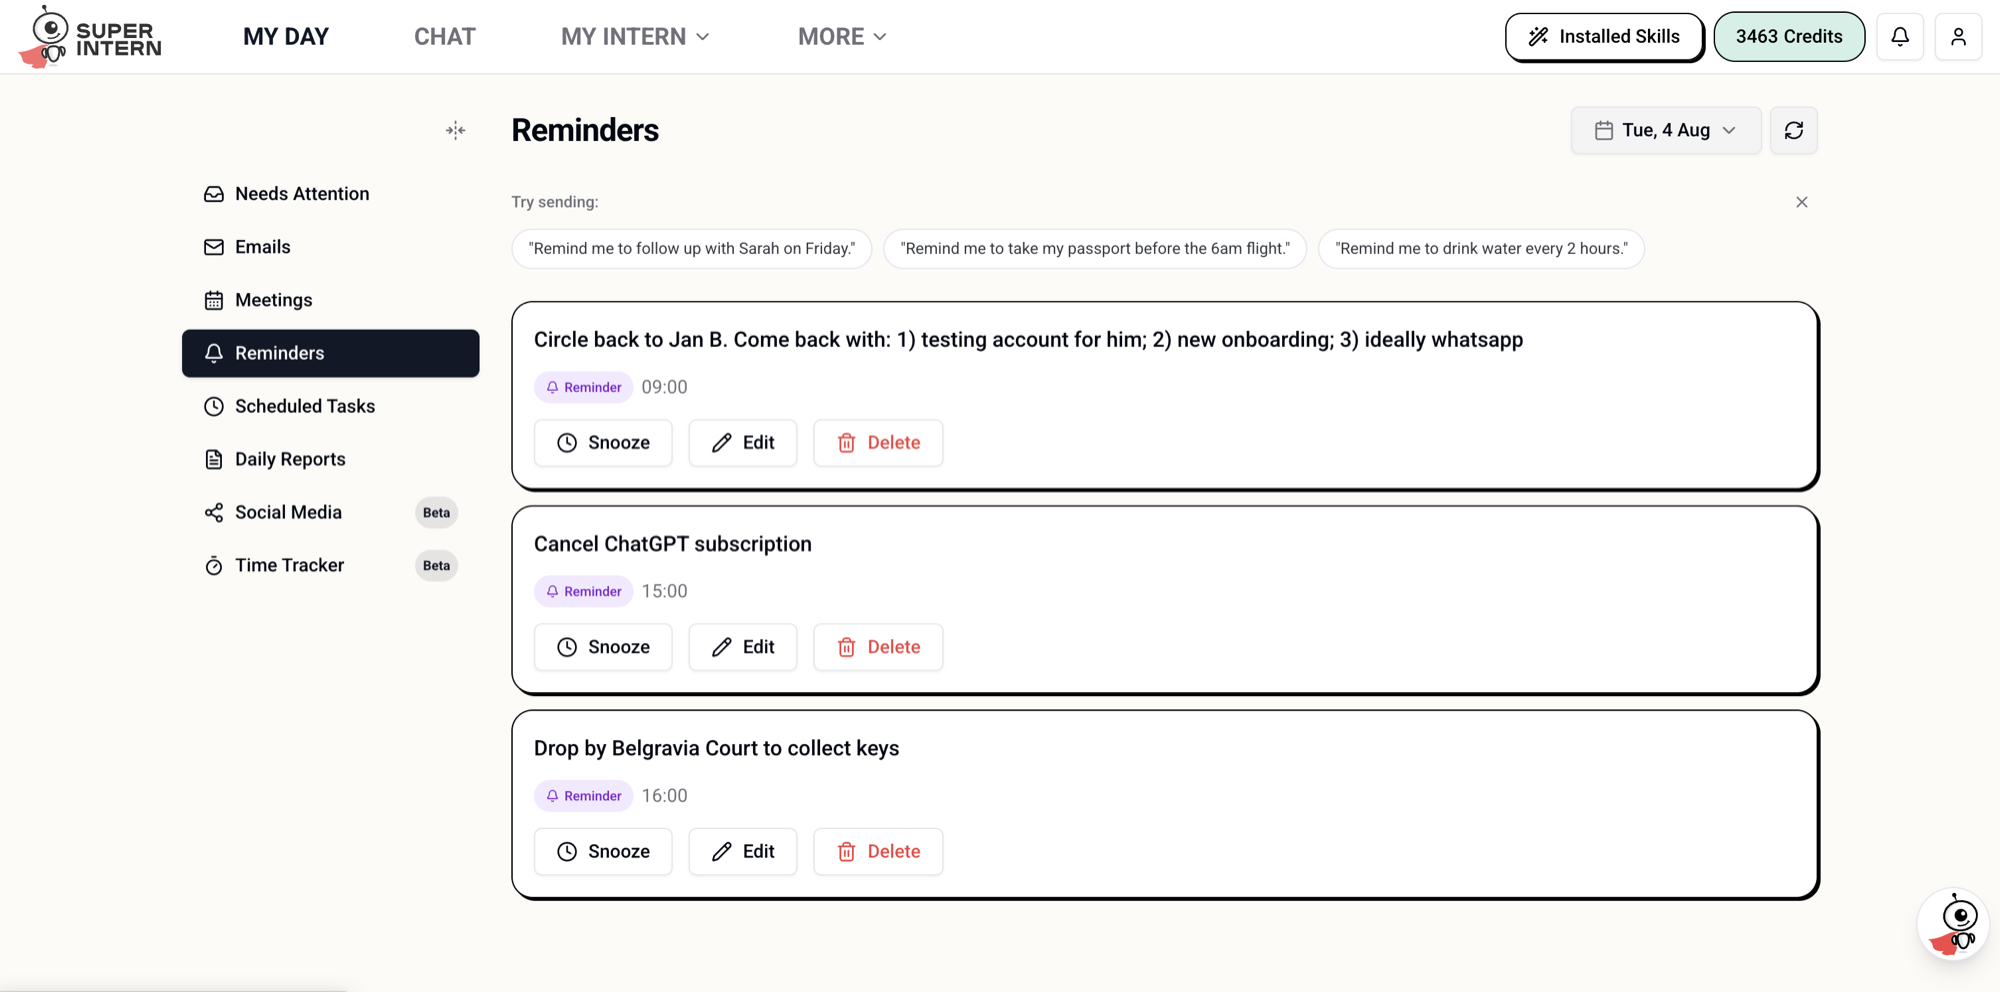This screenshot has width=2000, height=992.
Task: Dismiss the Try sending suggestions
Action: coord(1802,202)
